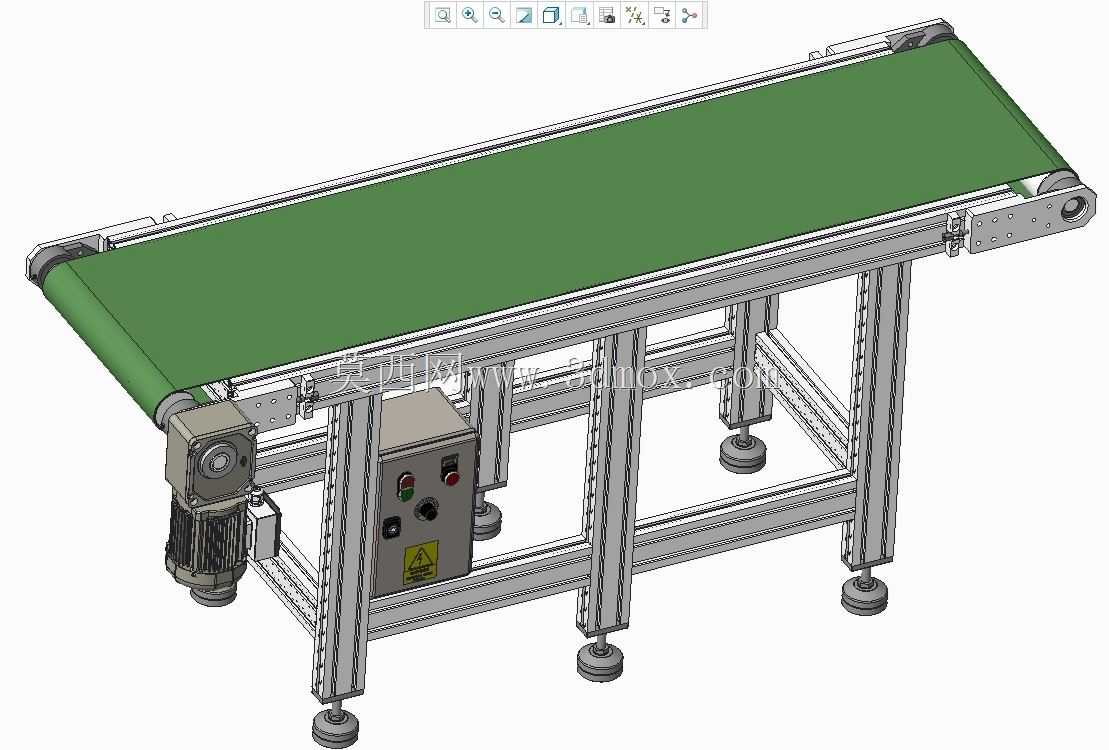Select the gray control box enclosure
1109x750 pixels.
point(426,495)
